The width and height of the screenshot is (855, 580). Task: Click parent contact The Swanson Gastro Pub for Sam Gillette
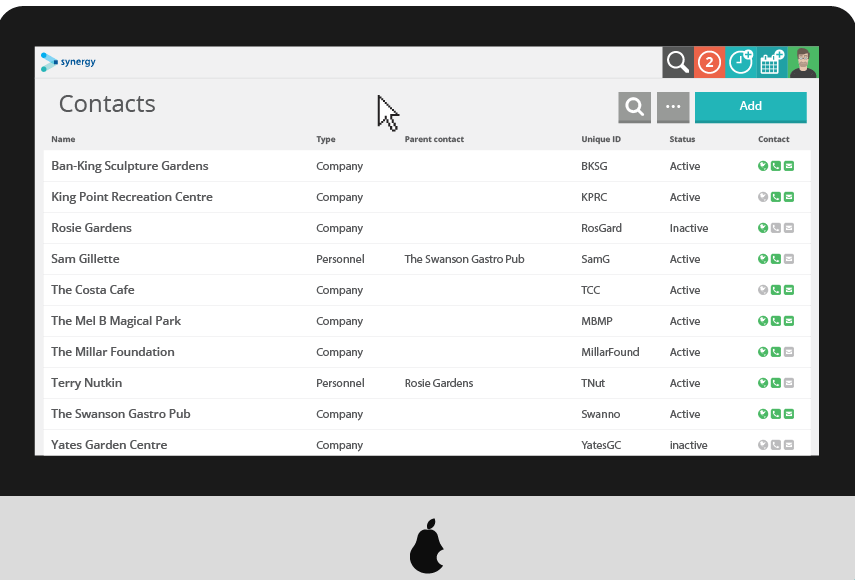[464, 259]
